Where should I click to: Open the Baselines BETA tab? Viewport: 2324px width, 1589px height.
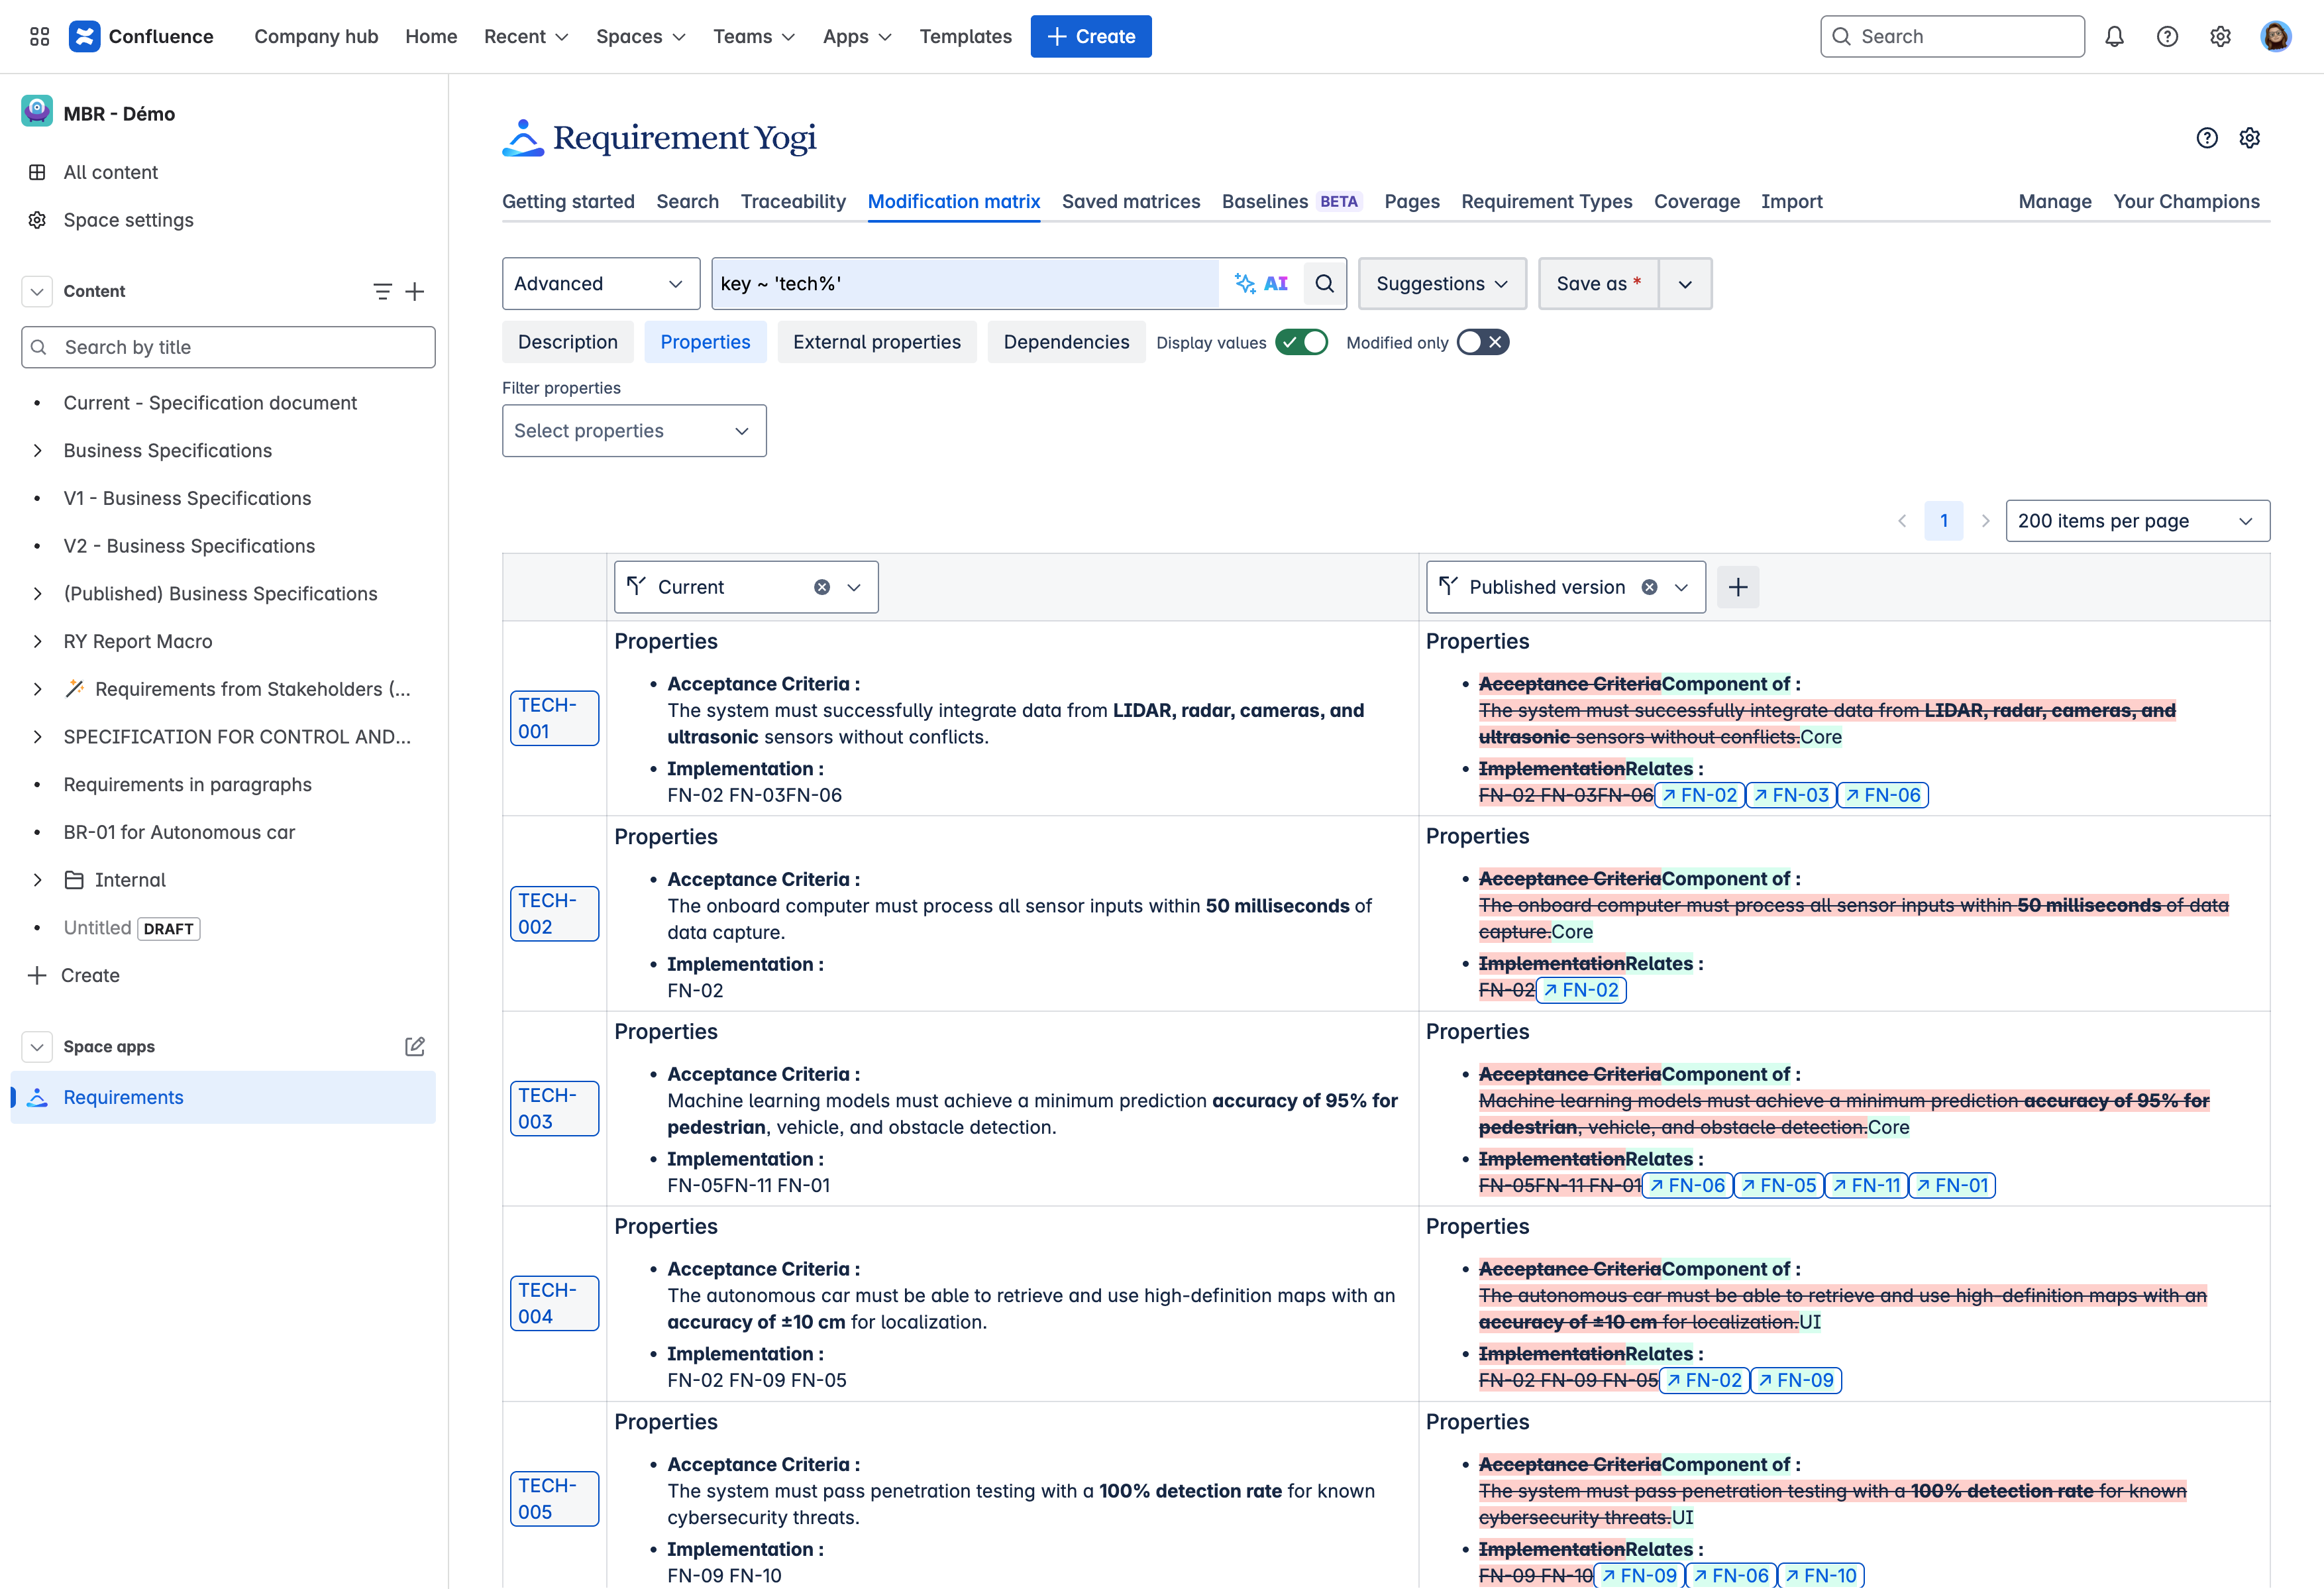coord(1289,202)
